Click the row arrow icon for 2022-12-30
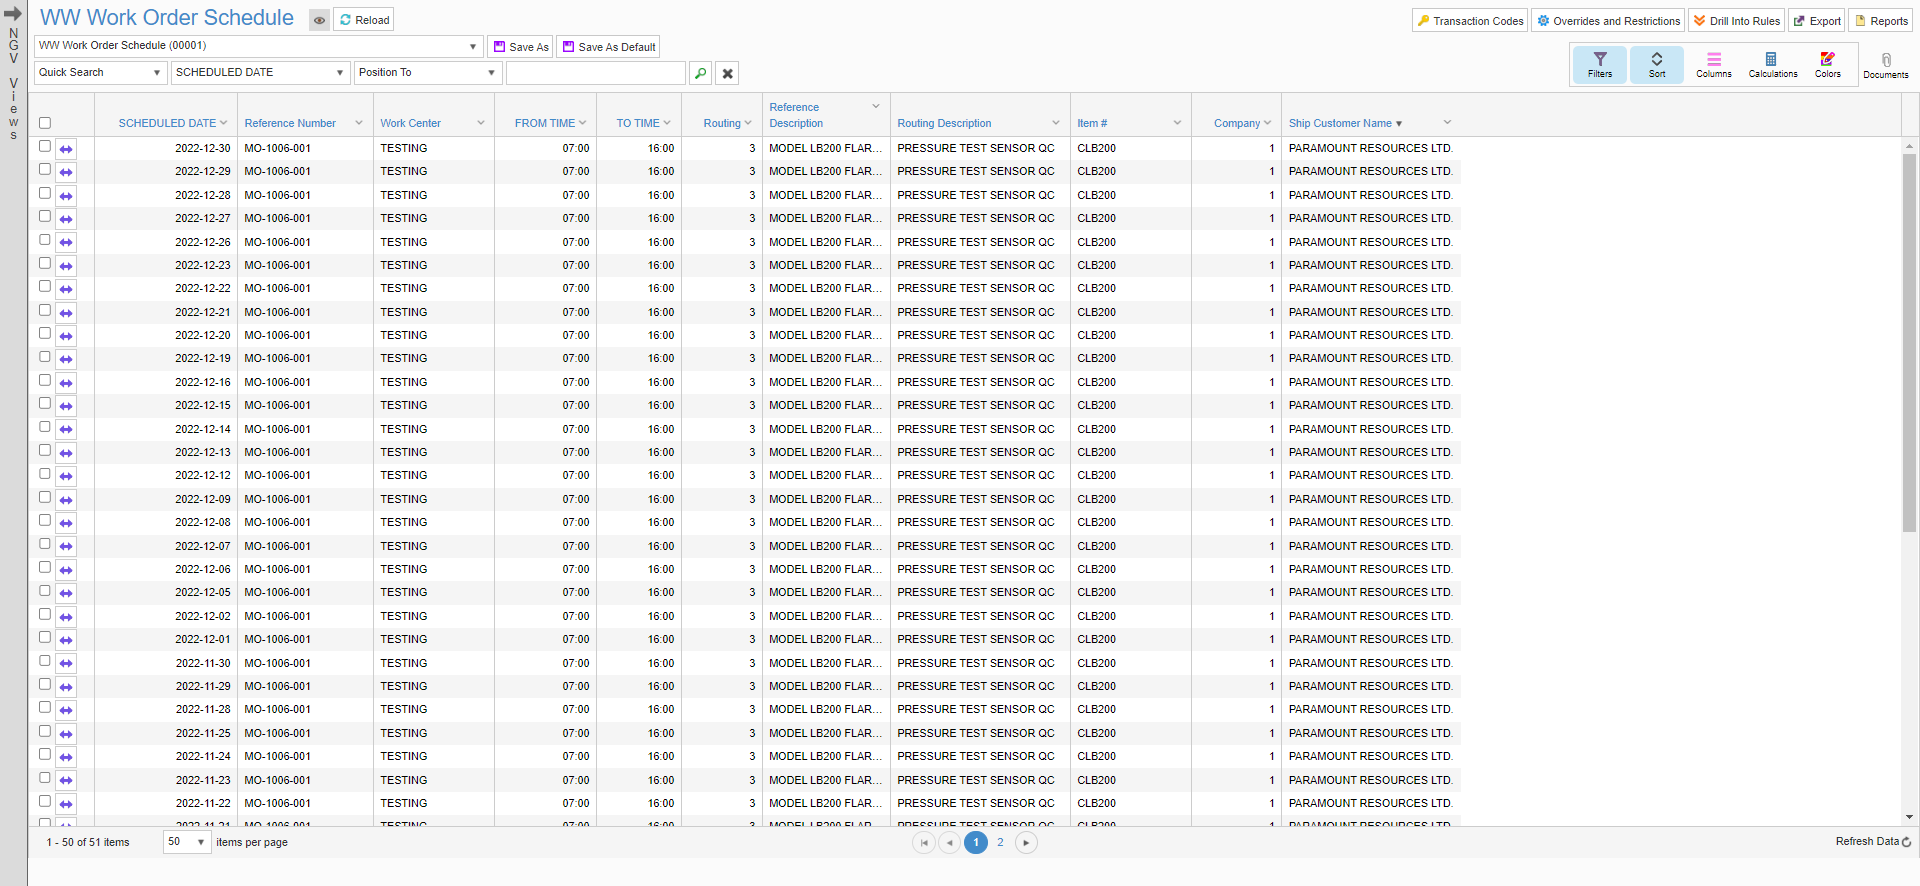Image resolution: width=1920 pixels, height=886 pixels. pos(66,149)
